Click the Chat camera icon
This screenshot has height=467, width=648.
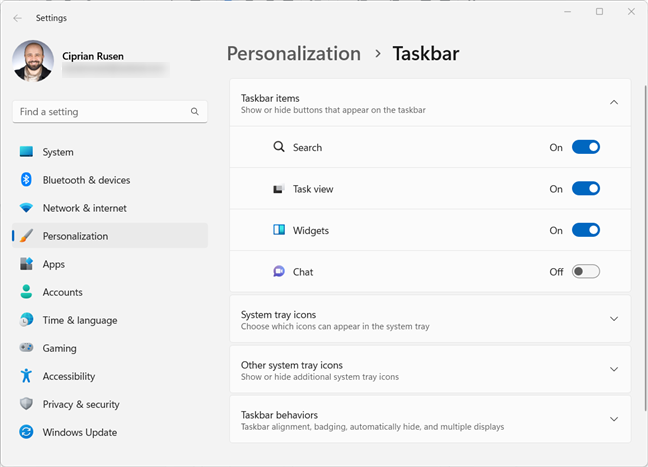[279, 272]
